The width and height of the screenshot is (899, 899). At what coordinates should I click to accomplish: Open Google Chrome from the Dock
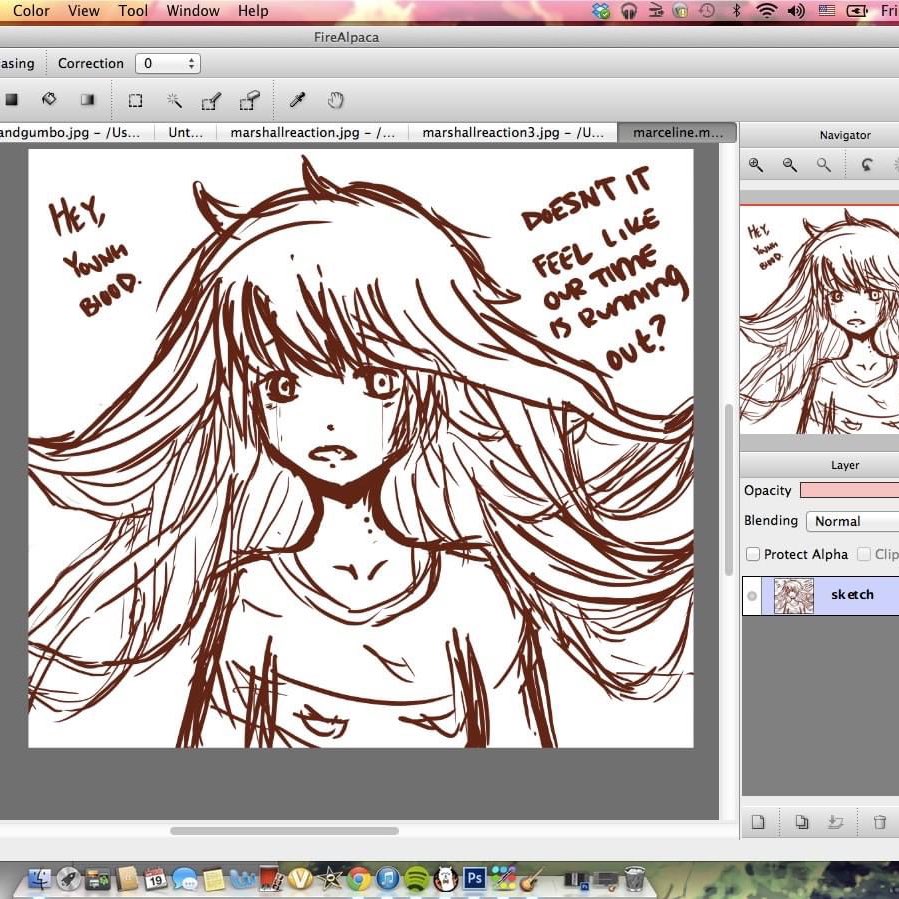coord(359,878)
